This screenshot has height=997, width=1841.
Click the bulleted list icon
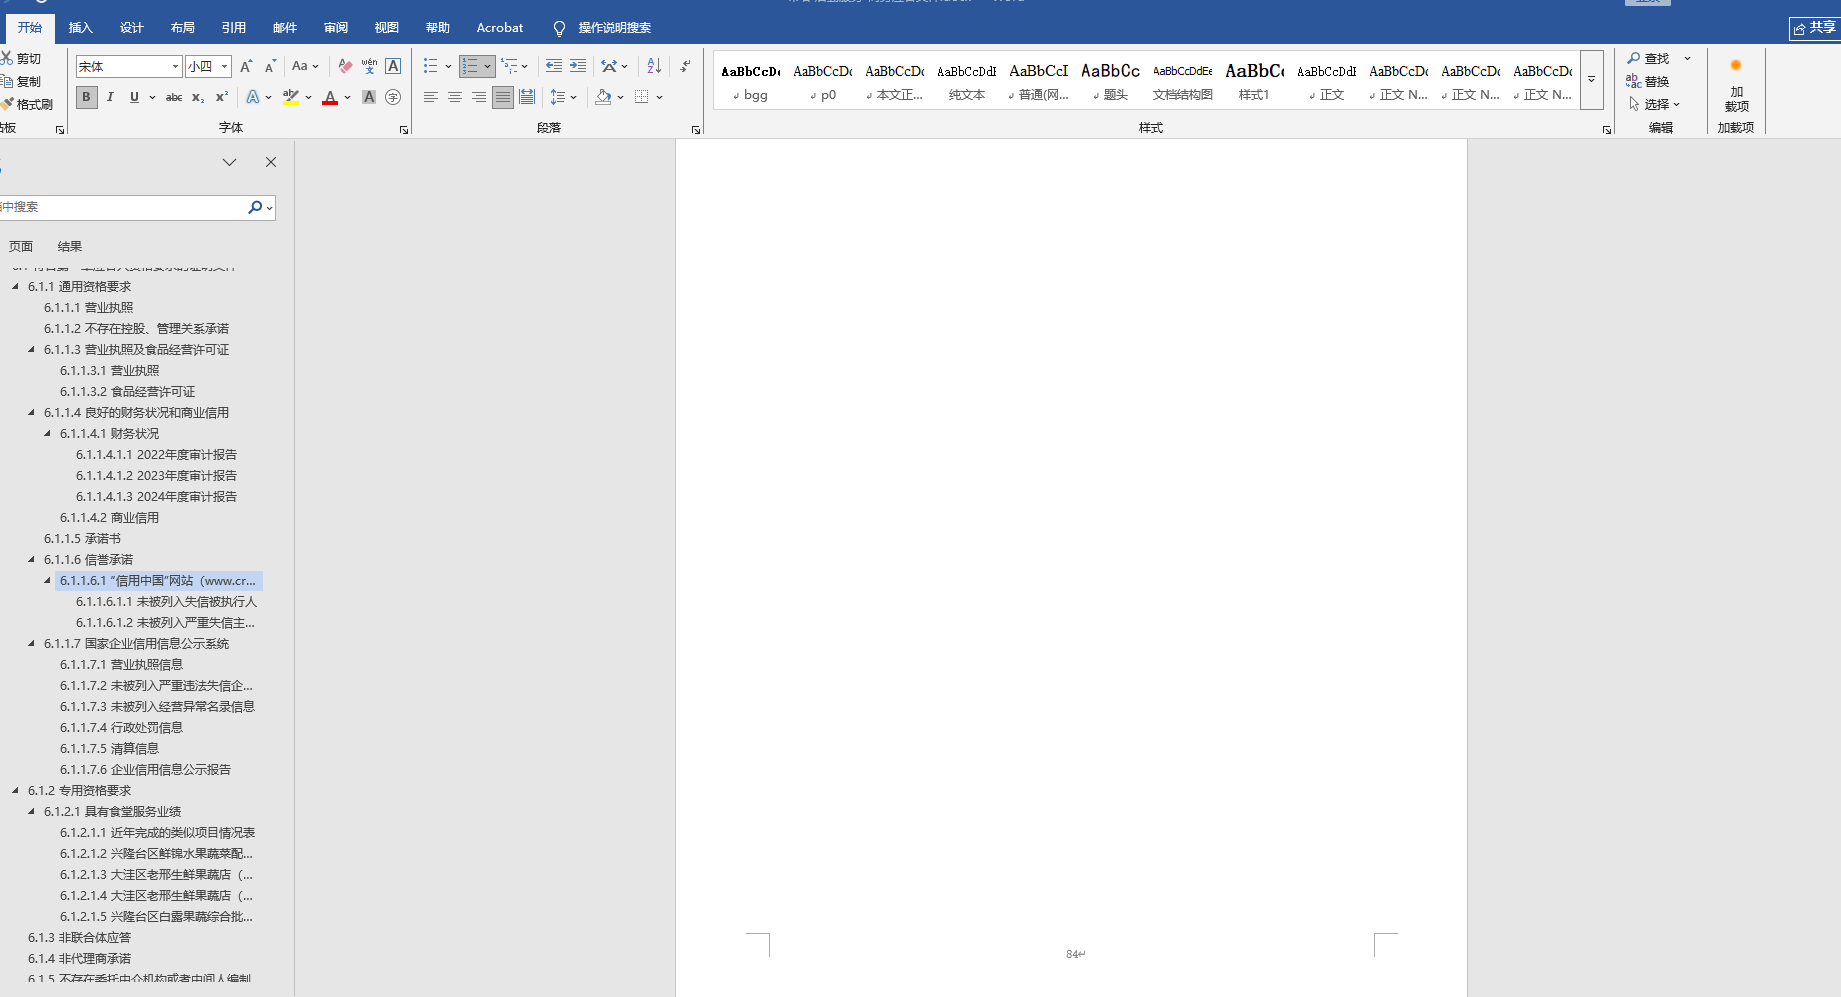pyautogui.click(x=431, y=66)
